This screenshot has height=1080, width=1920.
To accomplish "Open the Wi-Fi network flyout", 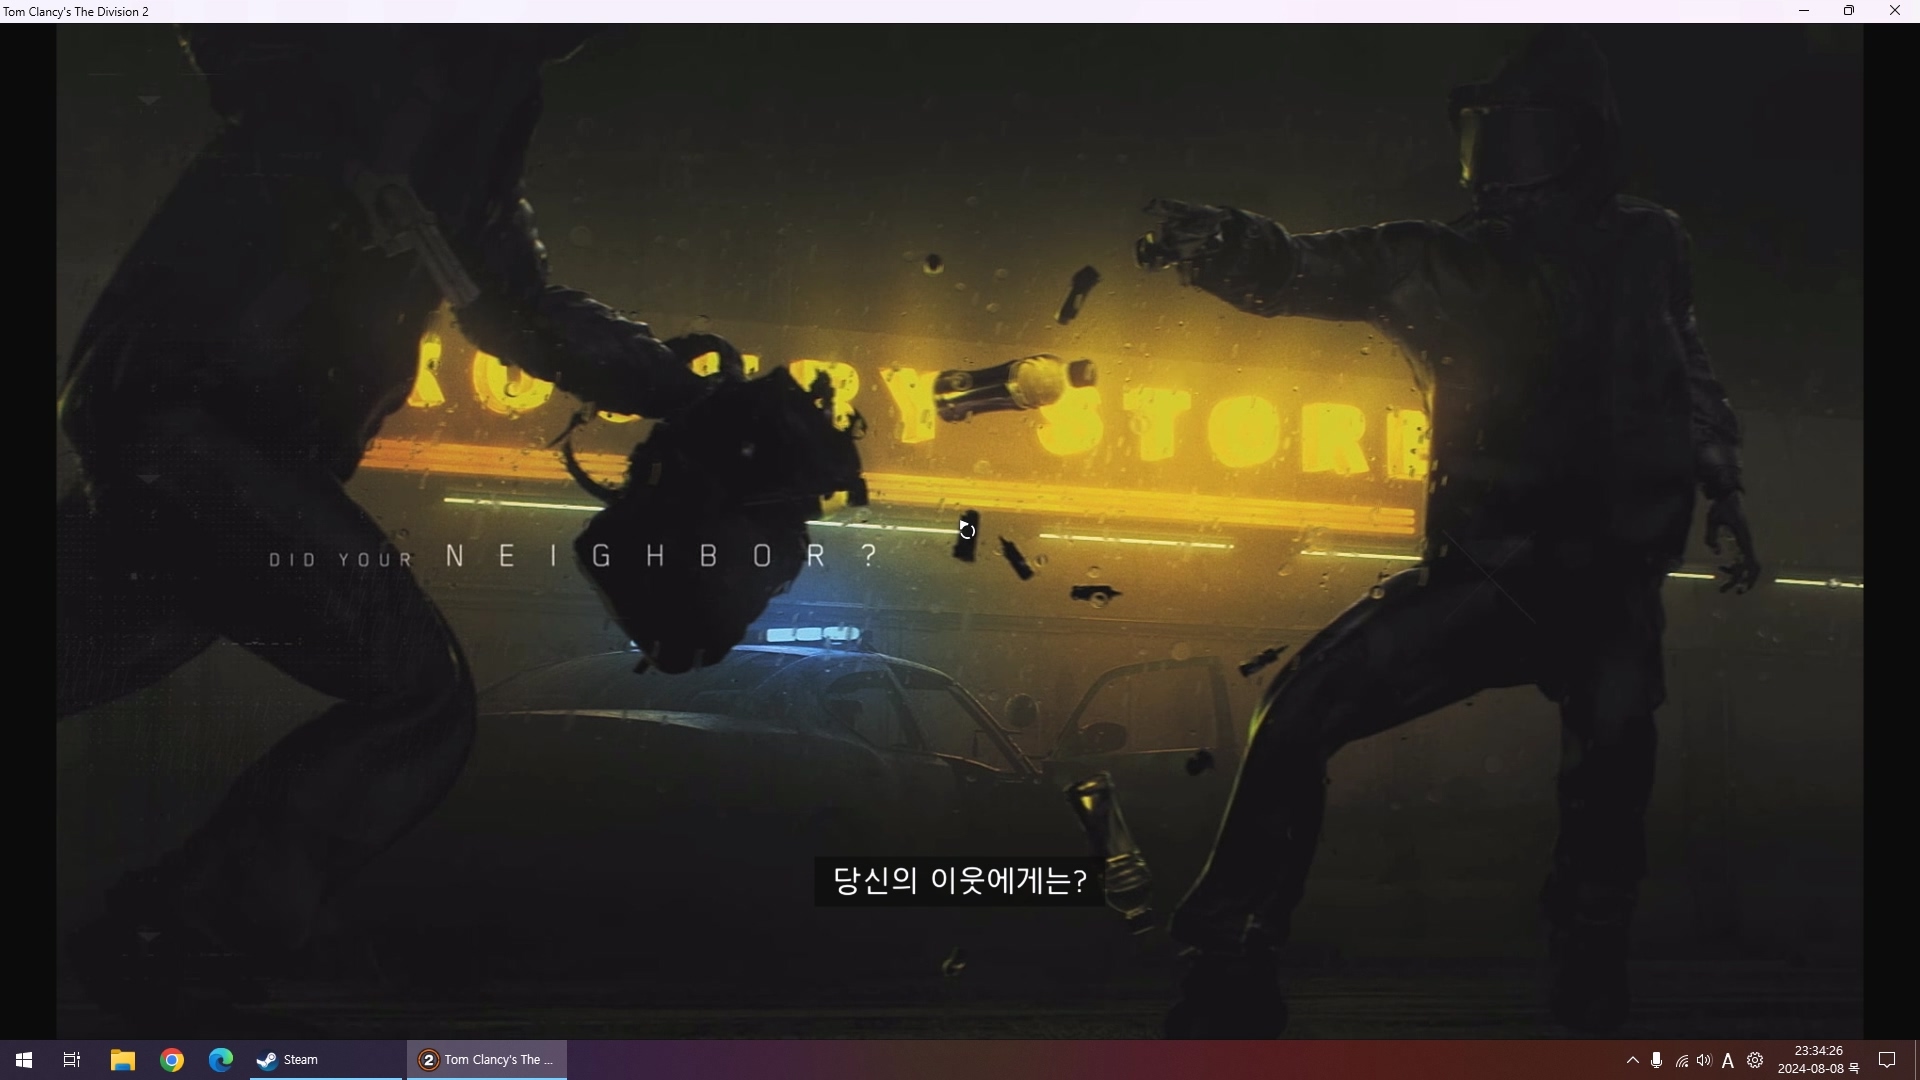I will (x=1682, y=1060).
